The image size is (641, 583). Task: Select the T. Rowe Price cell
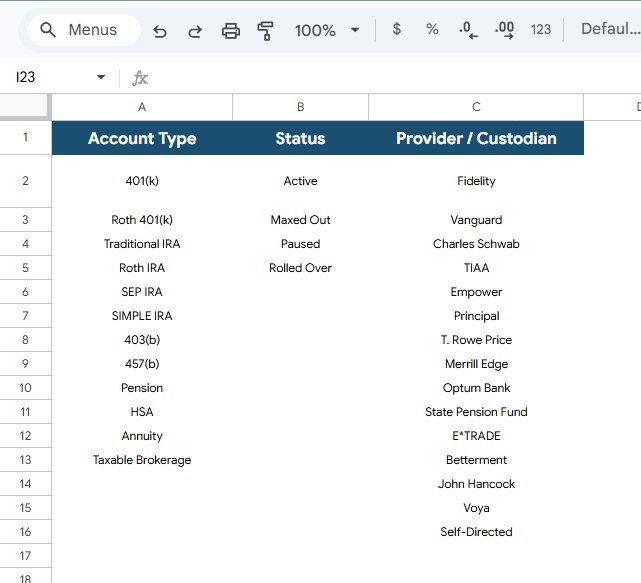tap(476, 340)
